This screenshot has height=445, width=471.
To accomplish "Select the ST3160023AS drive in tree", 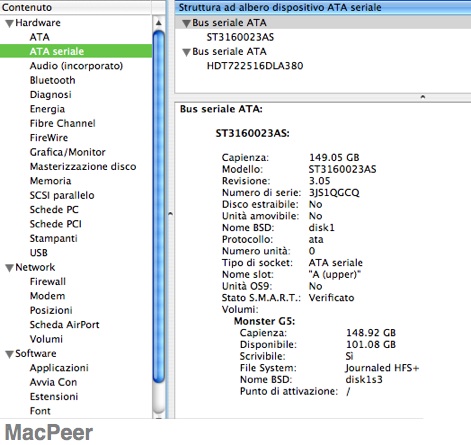I will point(240,37).
